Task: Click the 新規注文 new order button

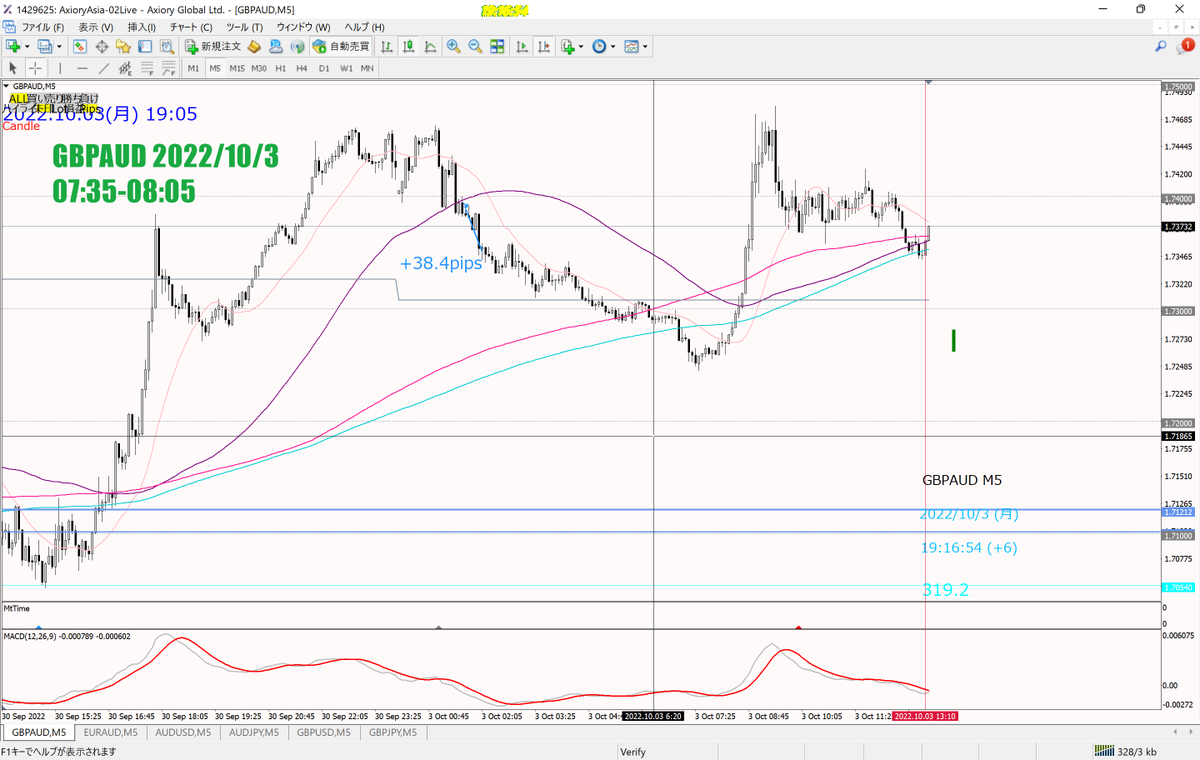Action: tap(211, 46)
